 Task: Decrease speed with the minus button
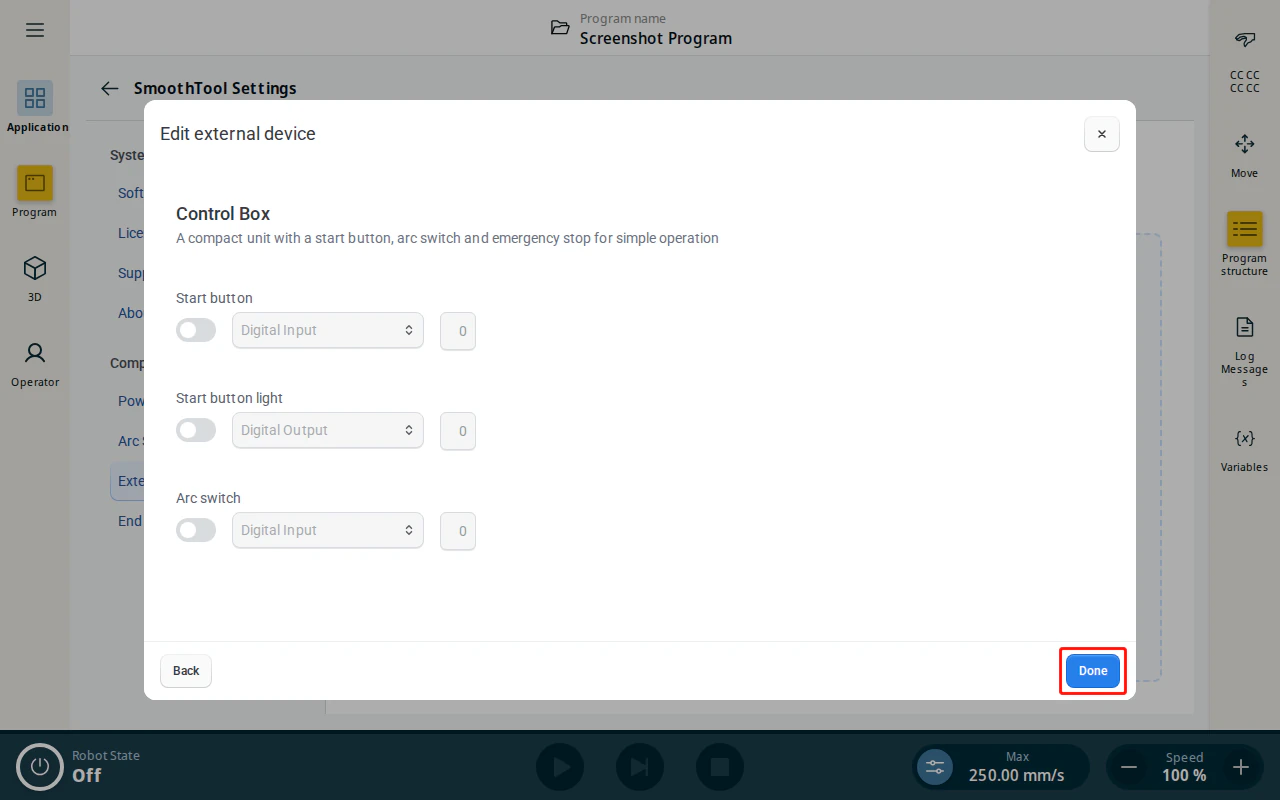[1129, 767]
